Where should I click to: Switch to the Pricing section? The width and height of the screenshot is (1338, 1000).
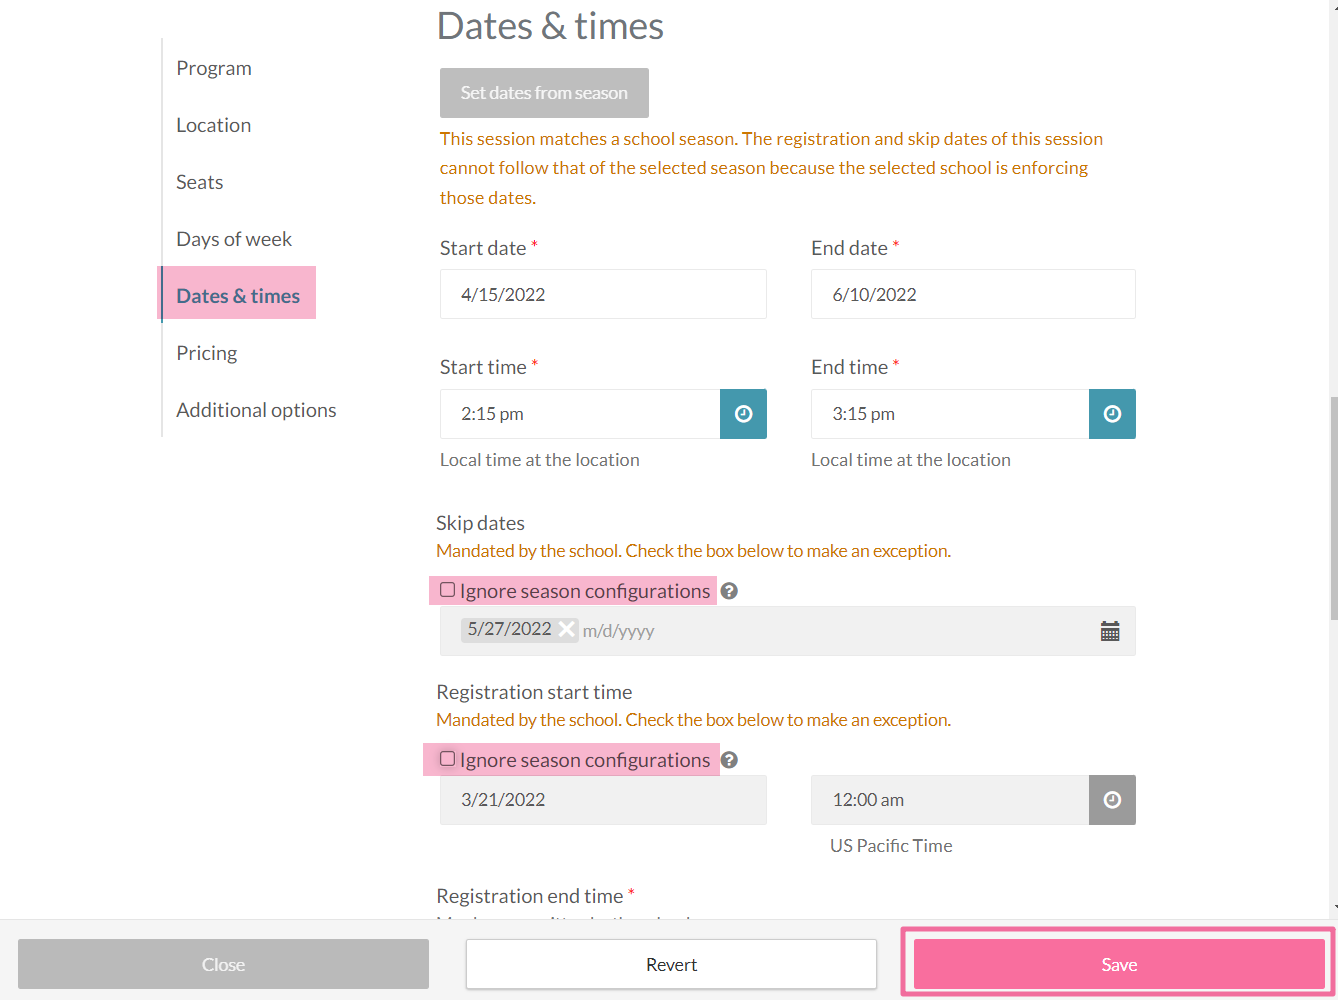coord(207,353)
